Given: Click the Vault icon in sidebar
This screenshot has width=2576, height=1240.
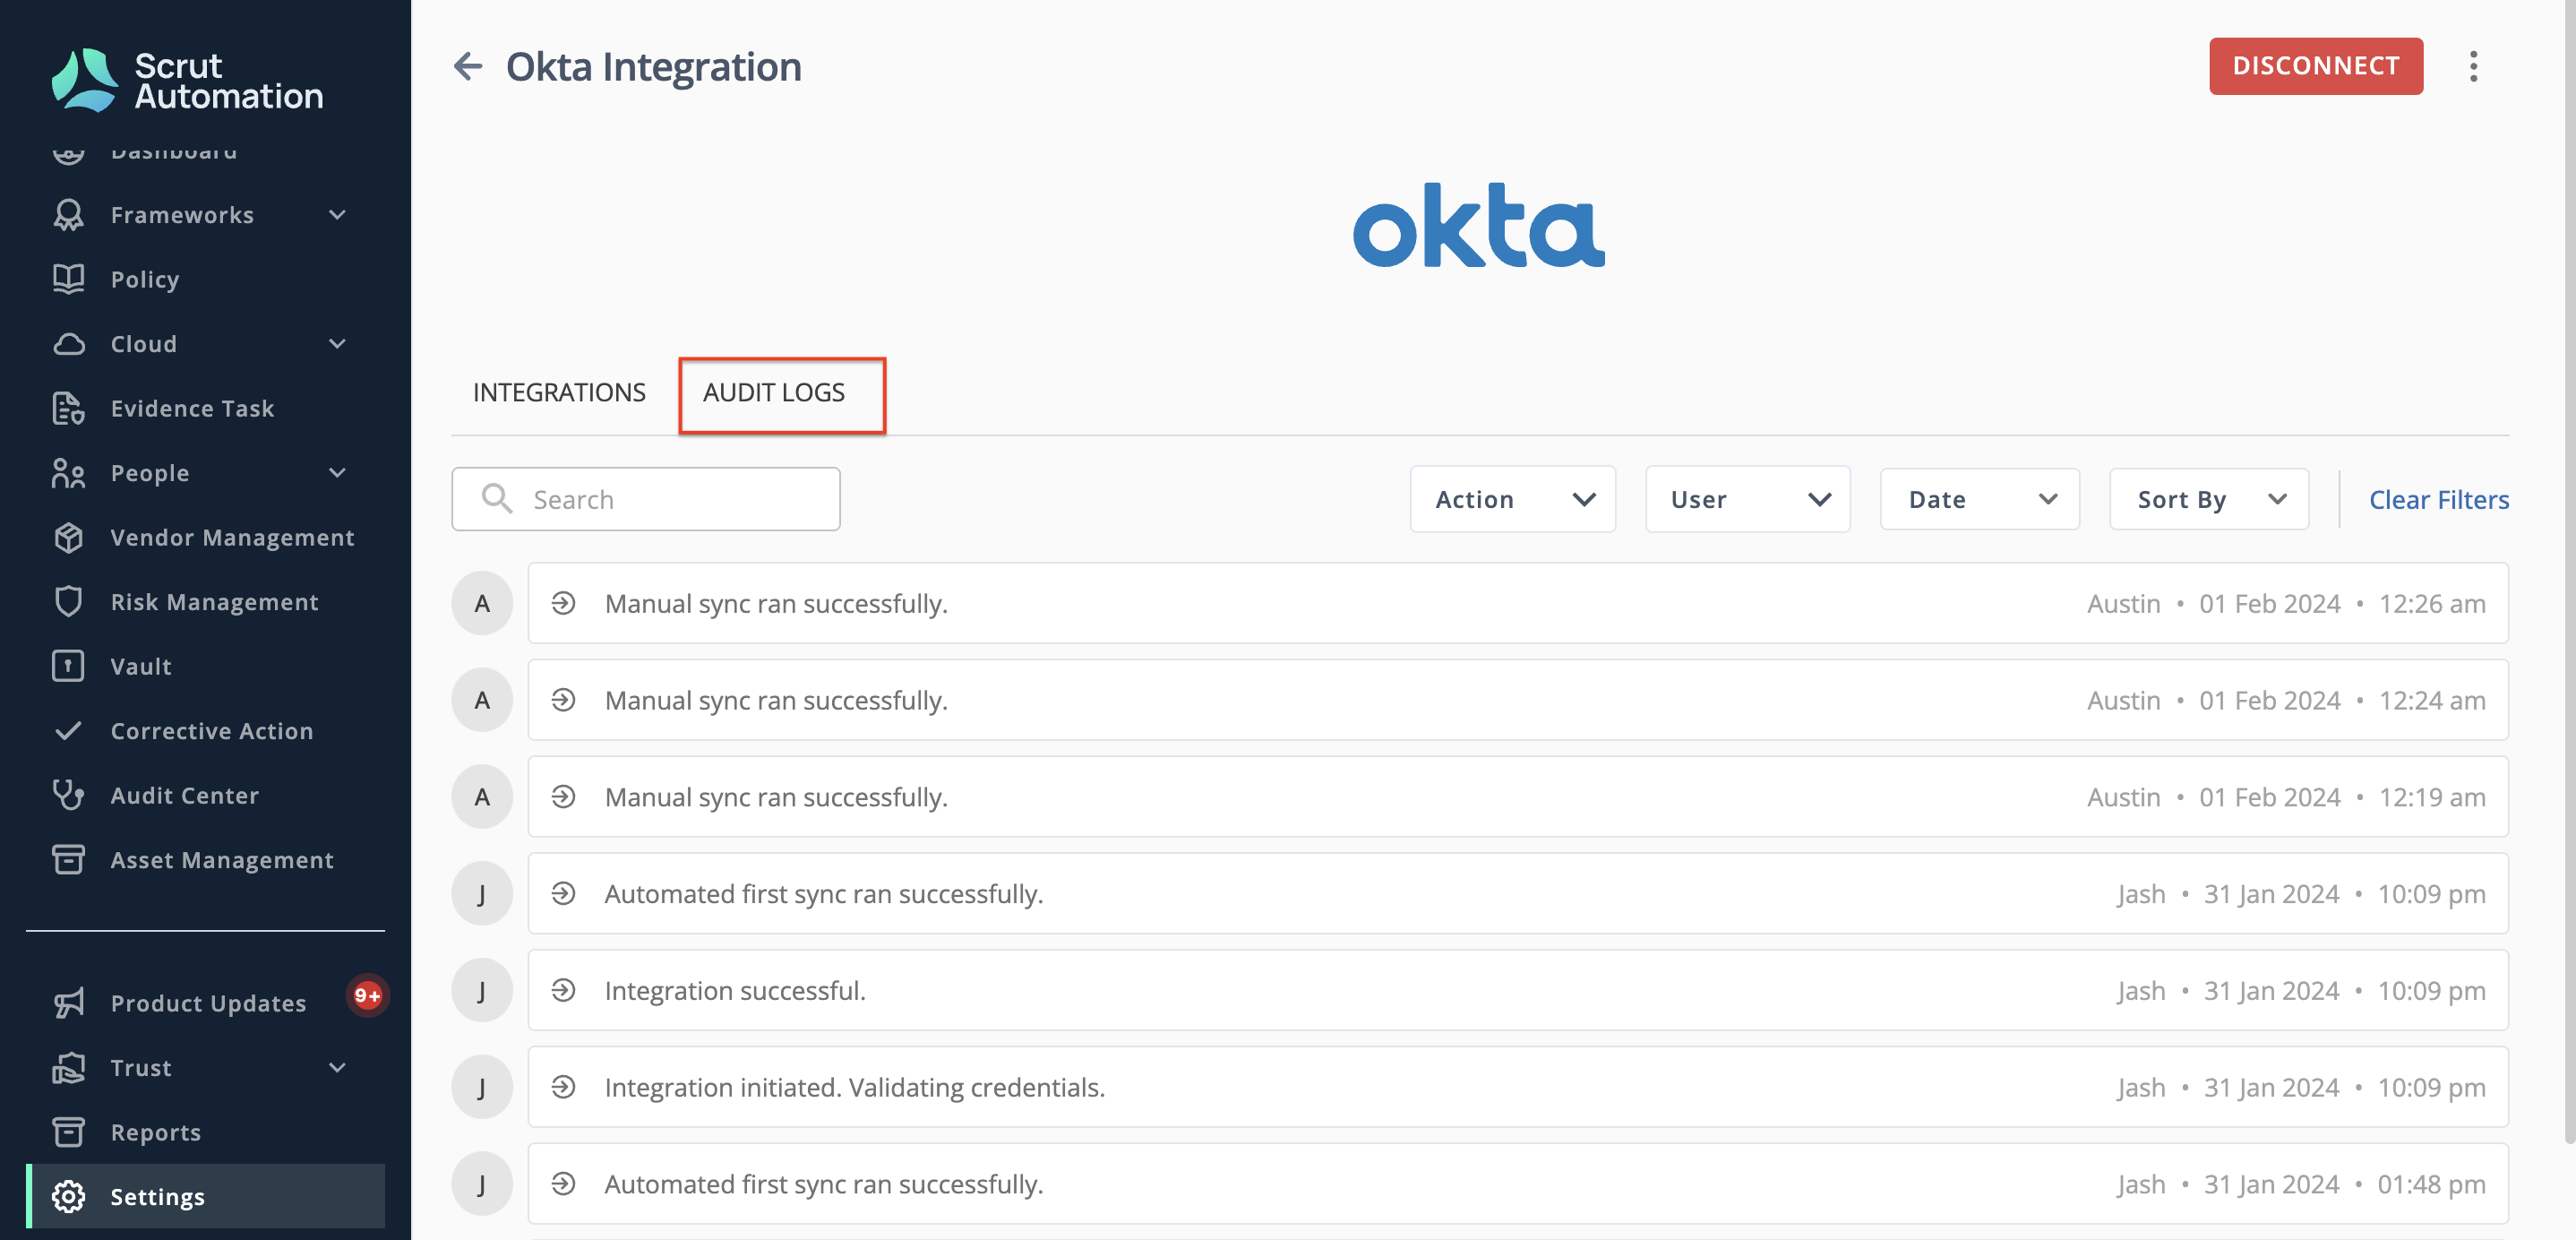Looking at the screenshot, I should click(x=68, y=666).
